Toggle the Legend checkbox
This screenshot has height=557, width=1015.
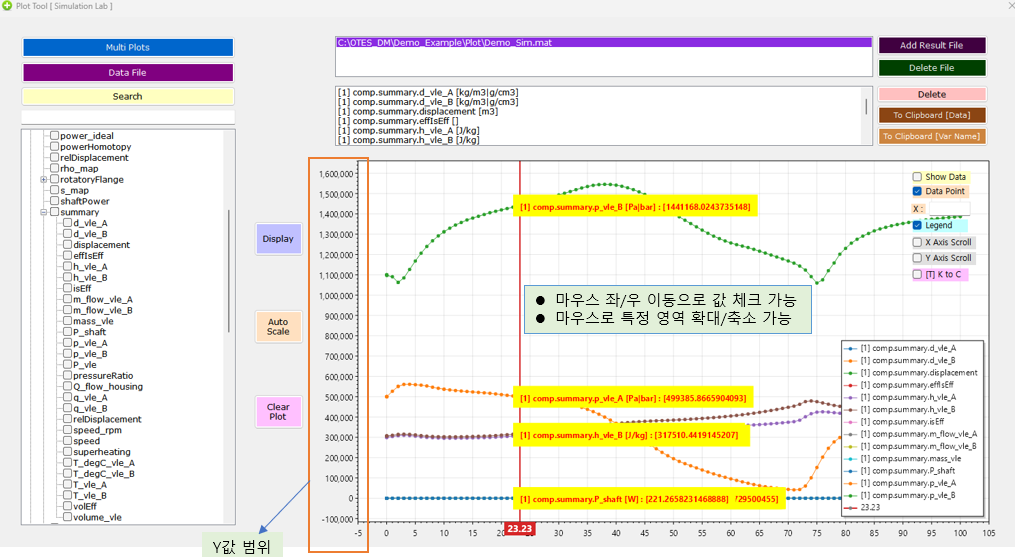[x=917, y=225]
